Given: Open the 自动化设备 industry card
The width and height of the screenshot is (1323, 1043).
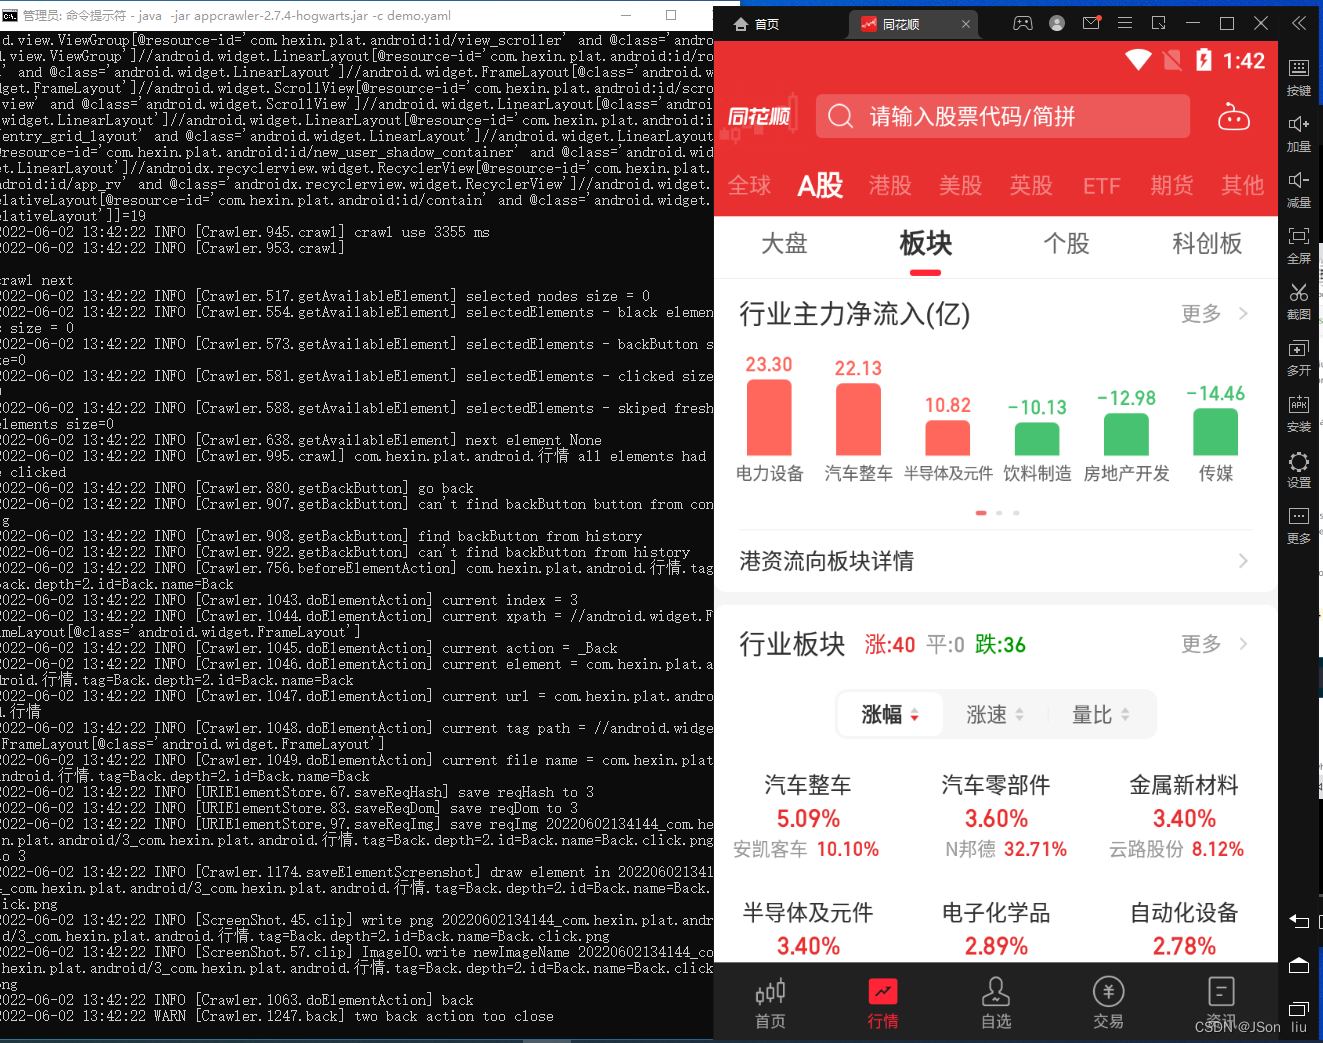Looking at the screenshot, I should [1184, 930].
